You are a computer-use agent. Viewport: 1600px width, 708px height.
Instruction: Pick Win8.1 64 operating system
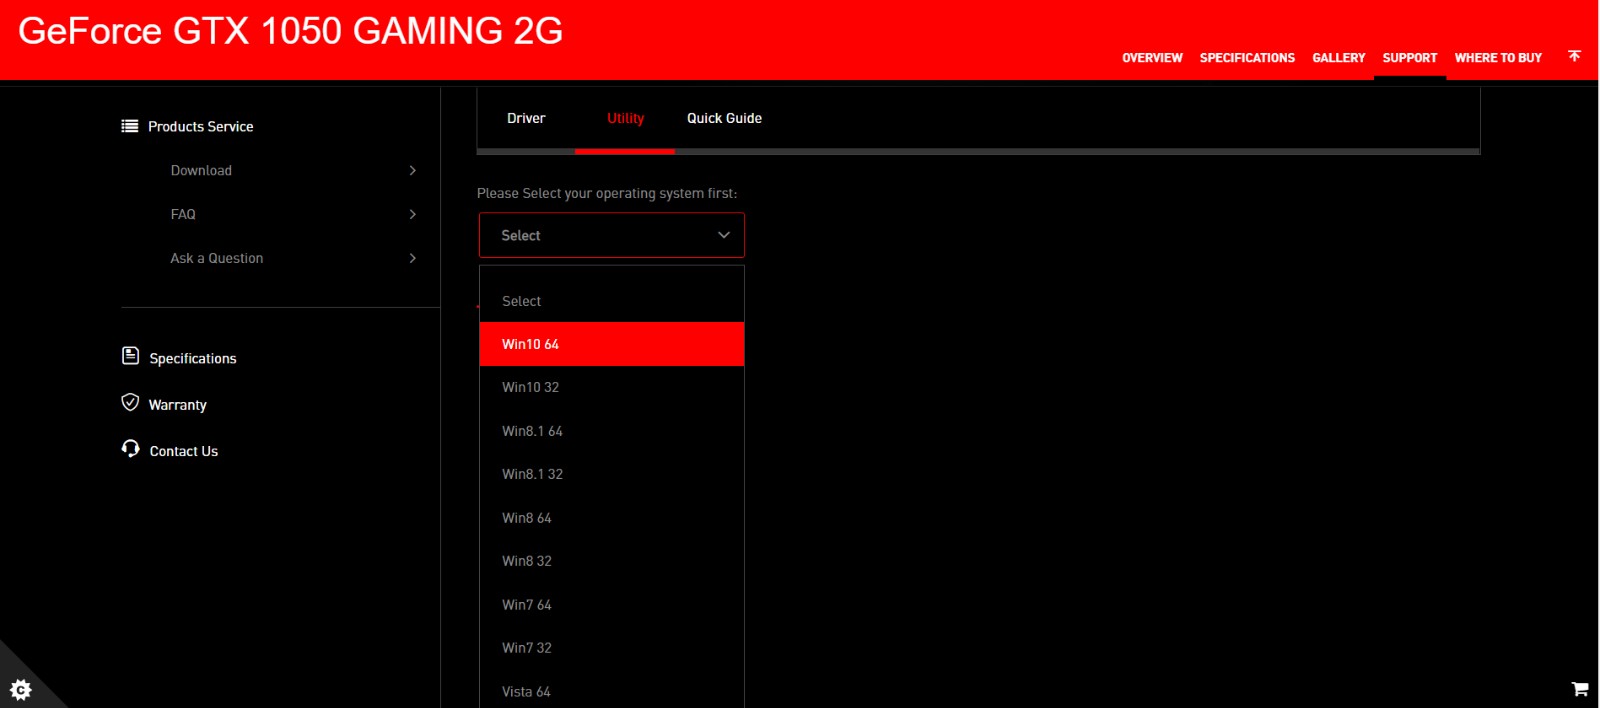coord(612,431)
